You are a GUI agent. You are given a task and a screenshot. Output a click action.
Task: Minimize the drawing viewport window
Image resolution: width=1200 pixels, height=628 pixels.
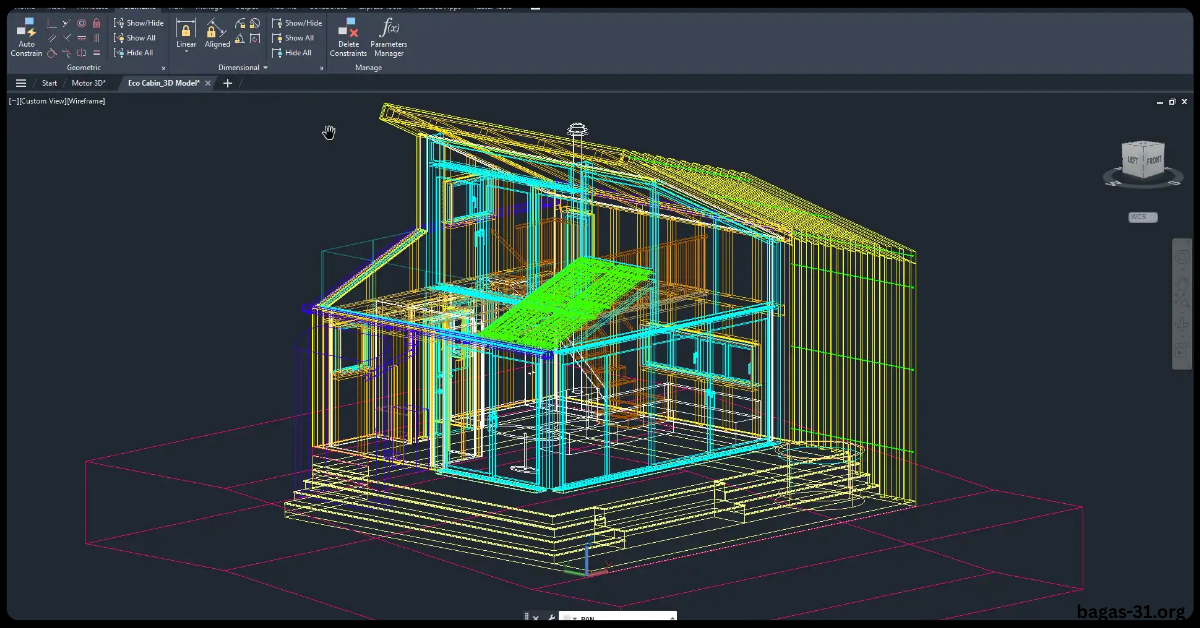pyautogui.click(x=1160, y=102)
